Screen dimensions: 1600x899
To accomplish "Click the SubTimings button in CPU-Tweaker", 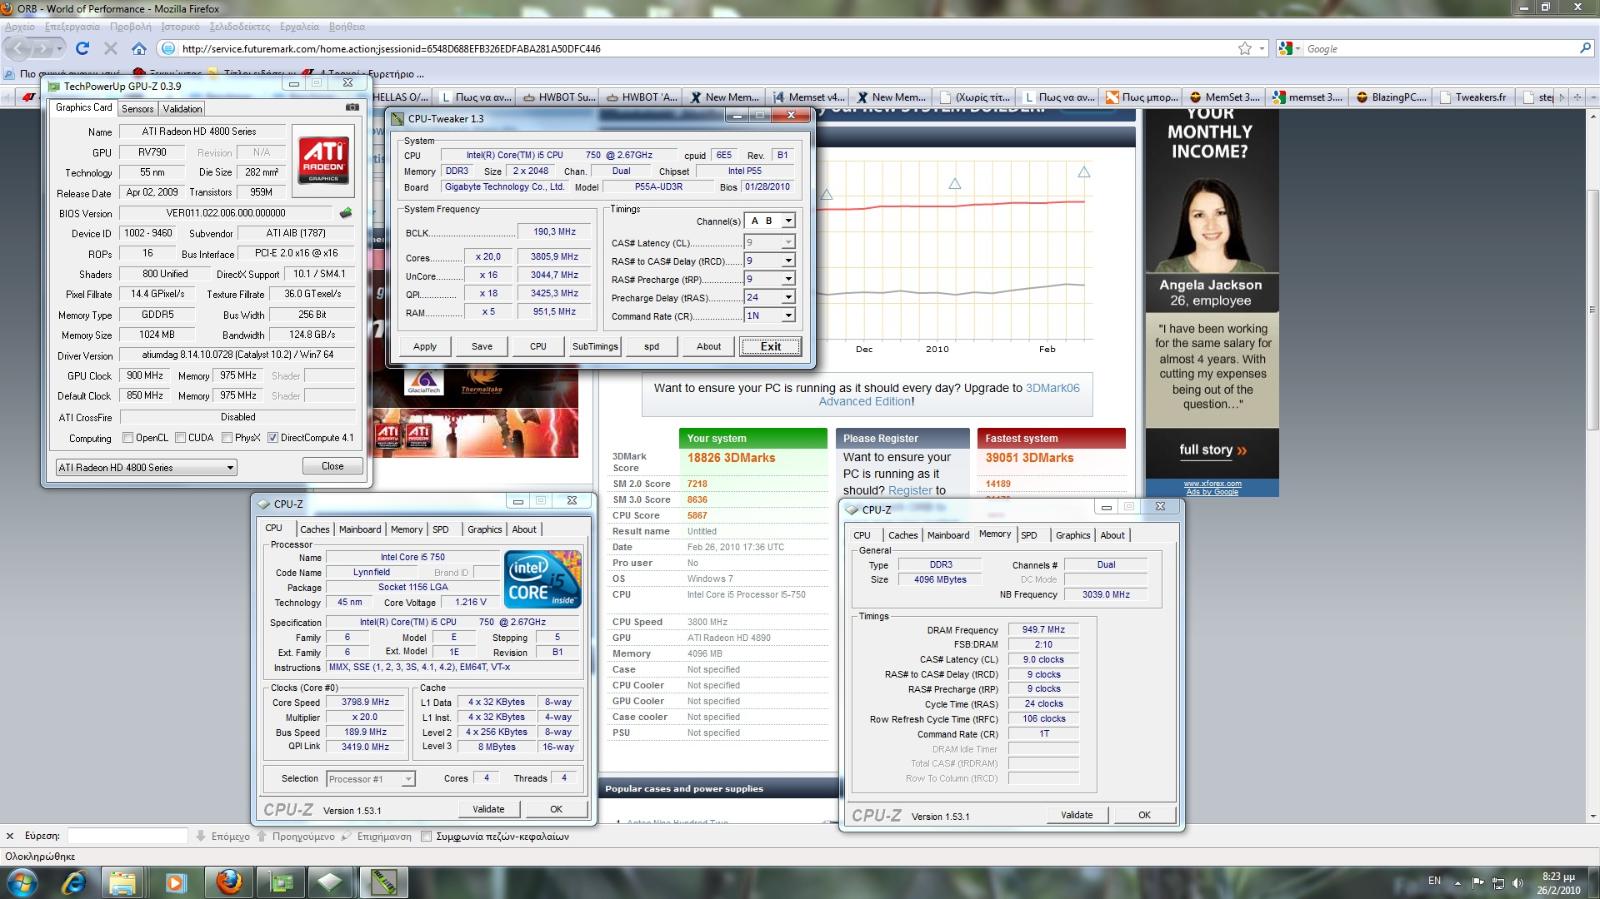I will tap(595, 346).
